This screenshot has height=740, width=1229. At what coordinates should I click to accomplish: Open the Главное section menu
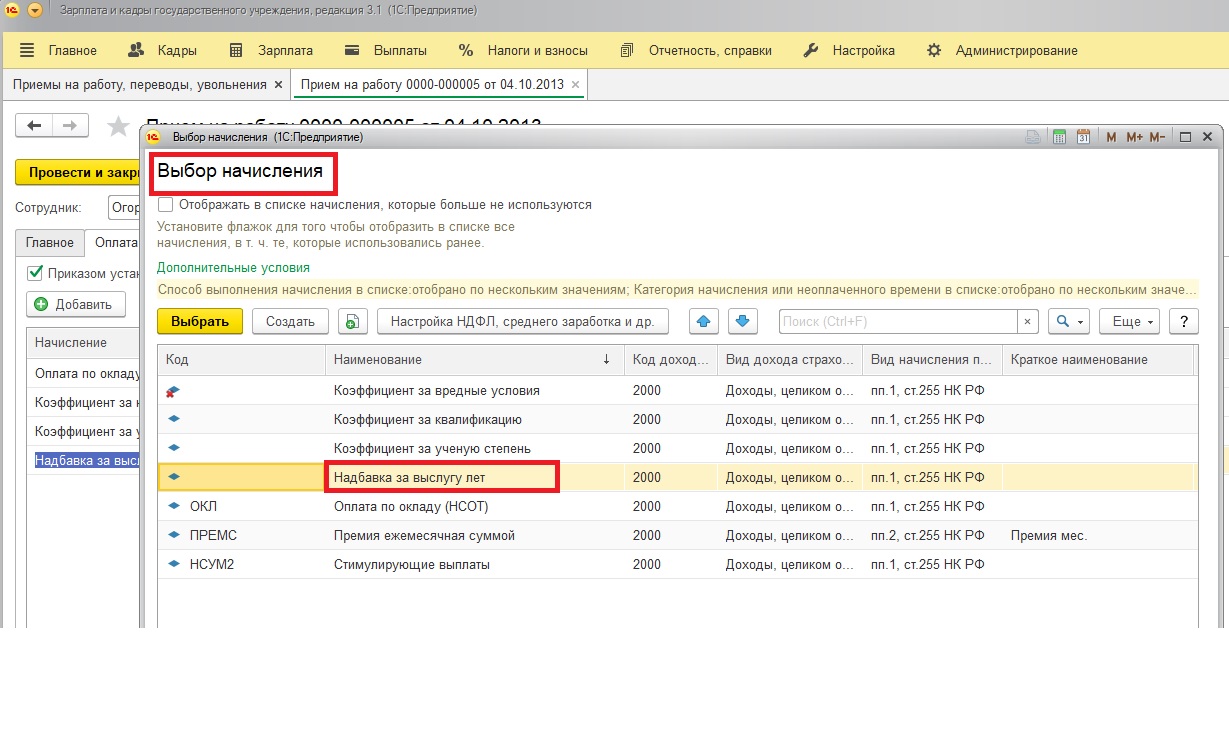59,50
